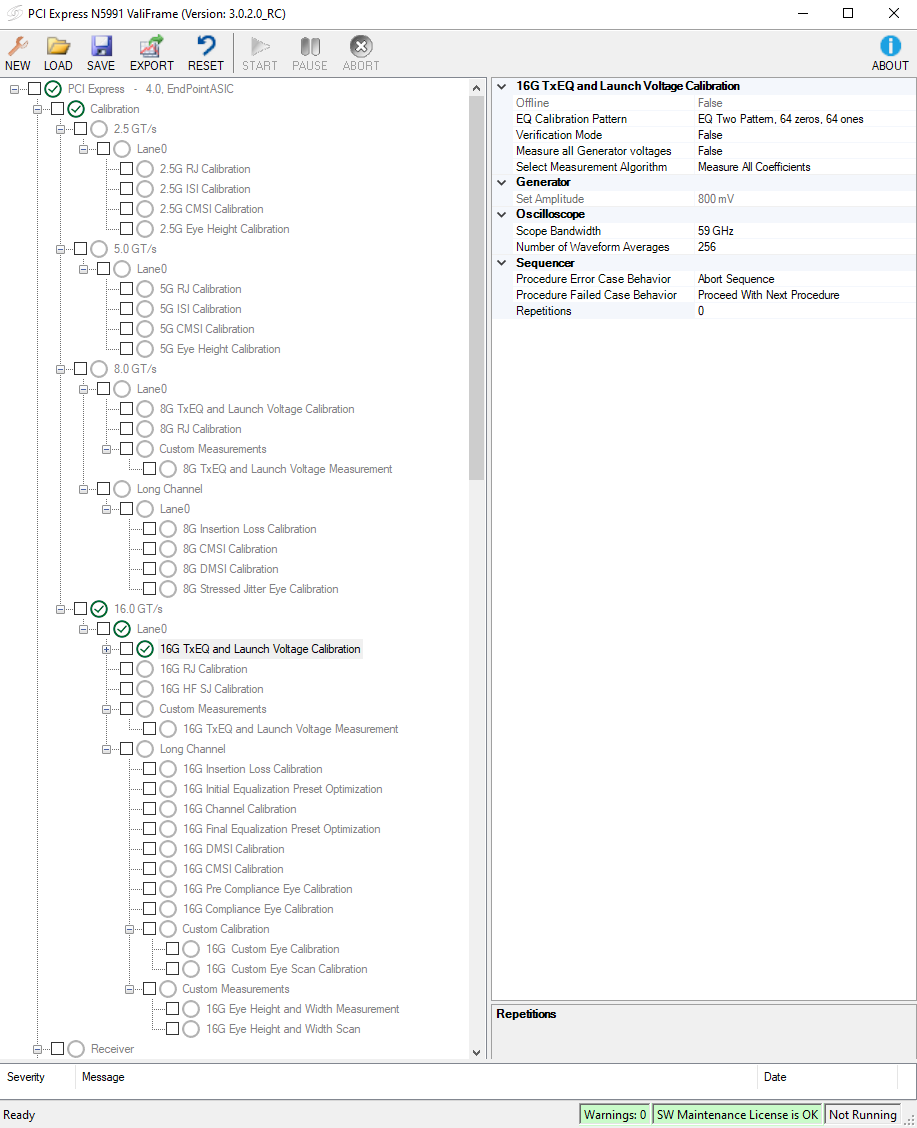Check the 16G HF SJ Calibration checkbox
The height and width of the screenshot is (1128, 917).
click(x=127, y=688)
